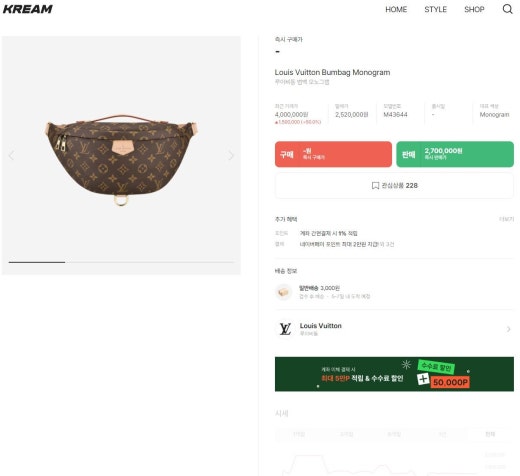This screenshot has width=520, height=476.
Task: Click the image carousel progress bar
Action: [x=122, y=262]
